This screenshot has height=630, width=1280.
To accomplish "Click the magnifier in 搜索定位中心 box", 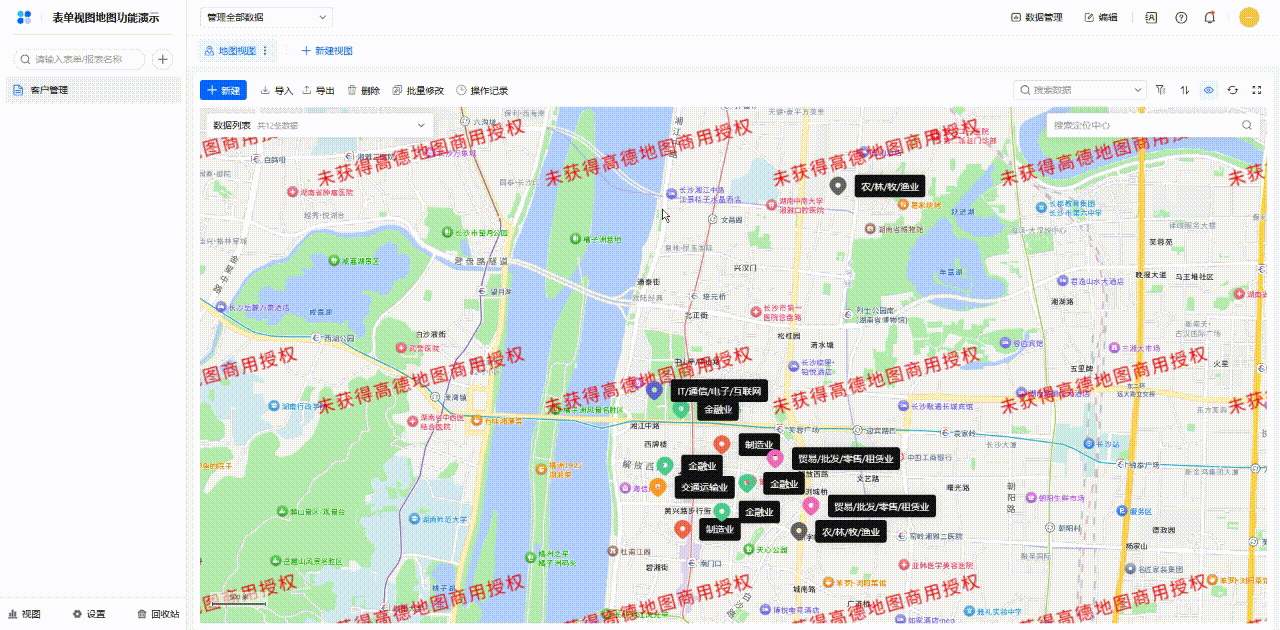I will (1246, 126).
